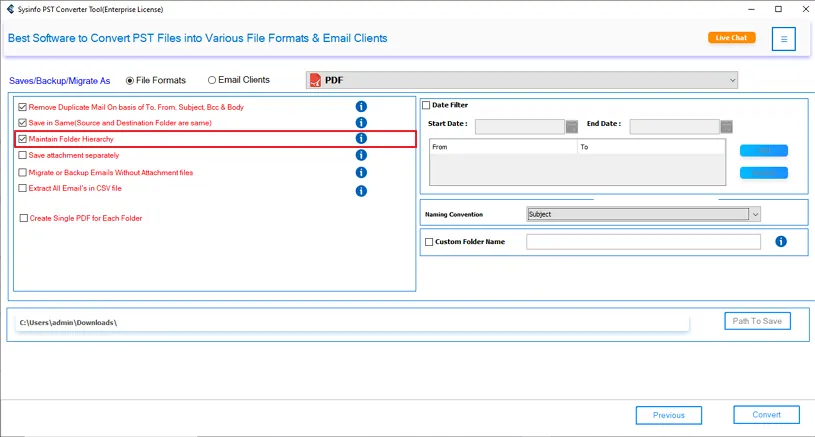Click the Custom Folder Name text field
This screenshot has width=815, height=437.
(x=643, y=242)
